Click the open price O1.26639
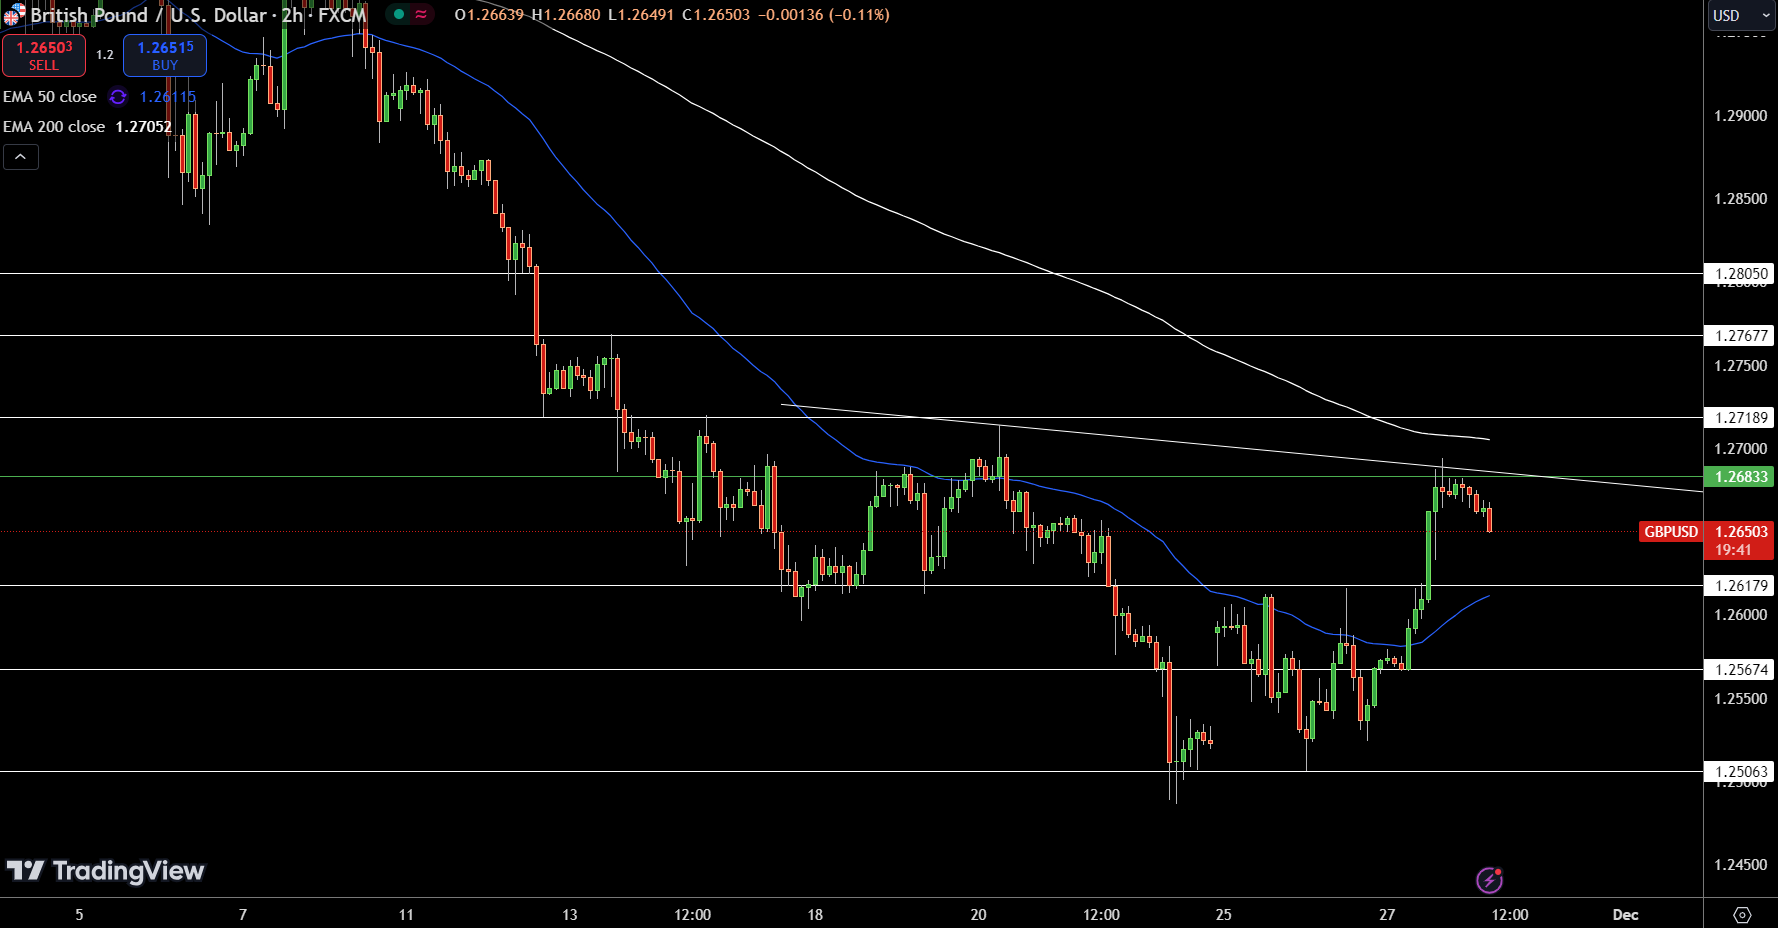This screenshot has height=928, width=1778. click(489, 15)
